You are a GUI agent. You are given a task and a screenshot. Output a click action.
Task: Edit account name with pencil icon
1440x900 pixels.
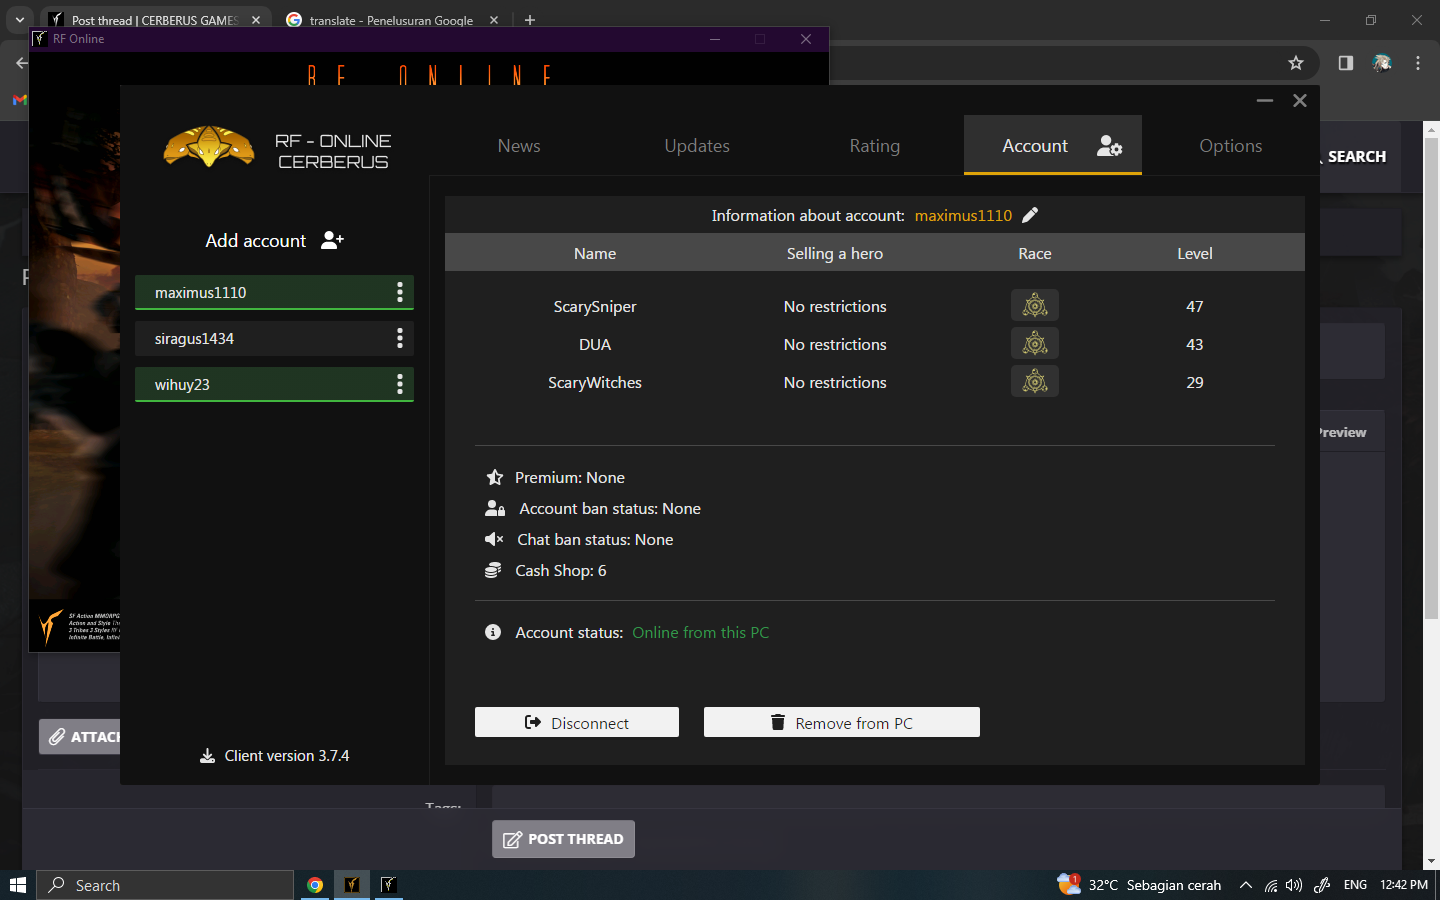pyautogui.click(x=1030, y=215)
